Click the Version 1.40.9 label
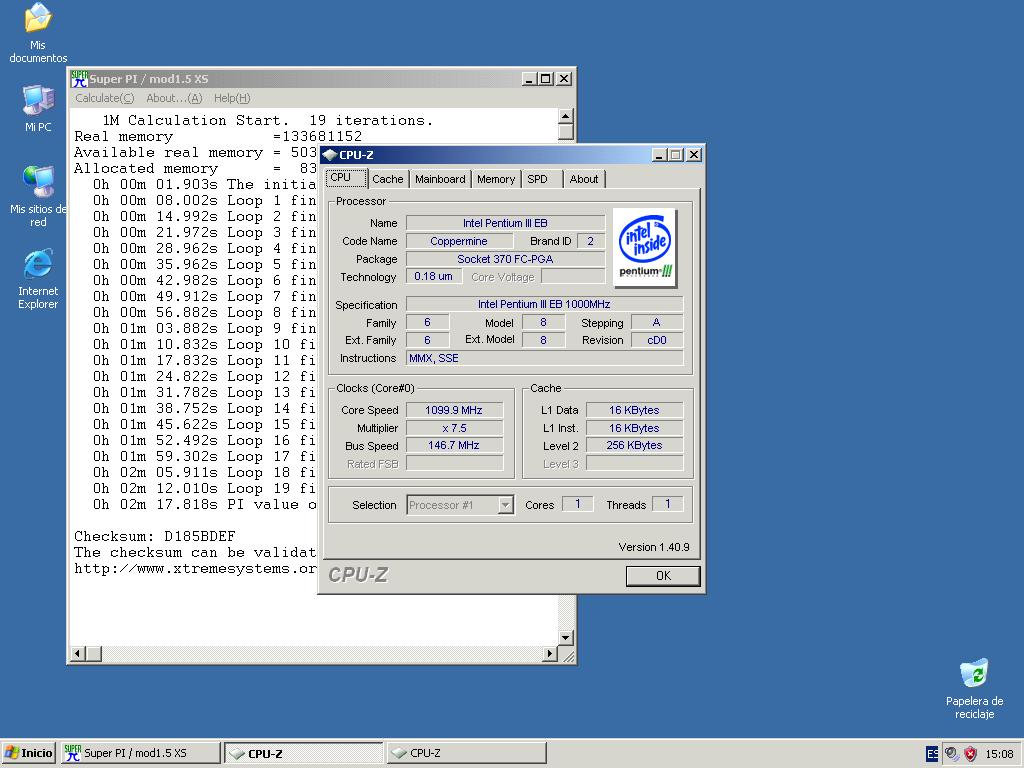This screenshot has width=1024, height=768. point(654,547)
